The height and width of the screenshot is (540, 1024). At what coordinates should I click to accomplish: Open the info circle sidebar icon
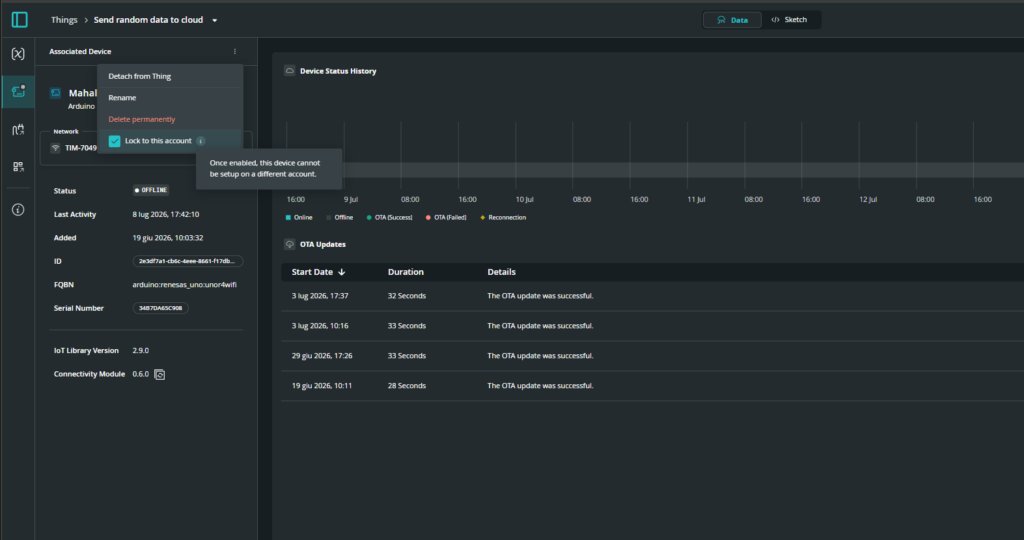pos(18,210)
